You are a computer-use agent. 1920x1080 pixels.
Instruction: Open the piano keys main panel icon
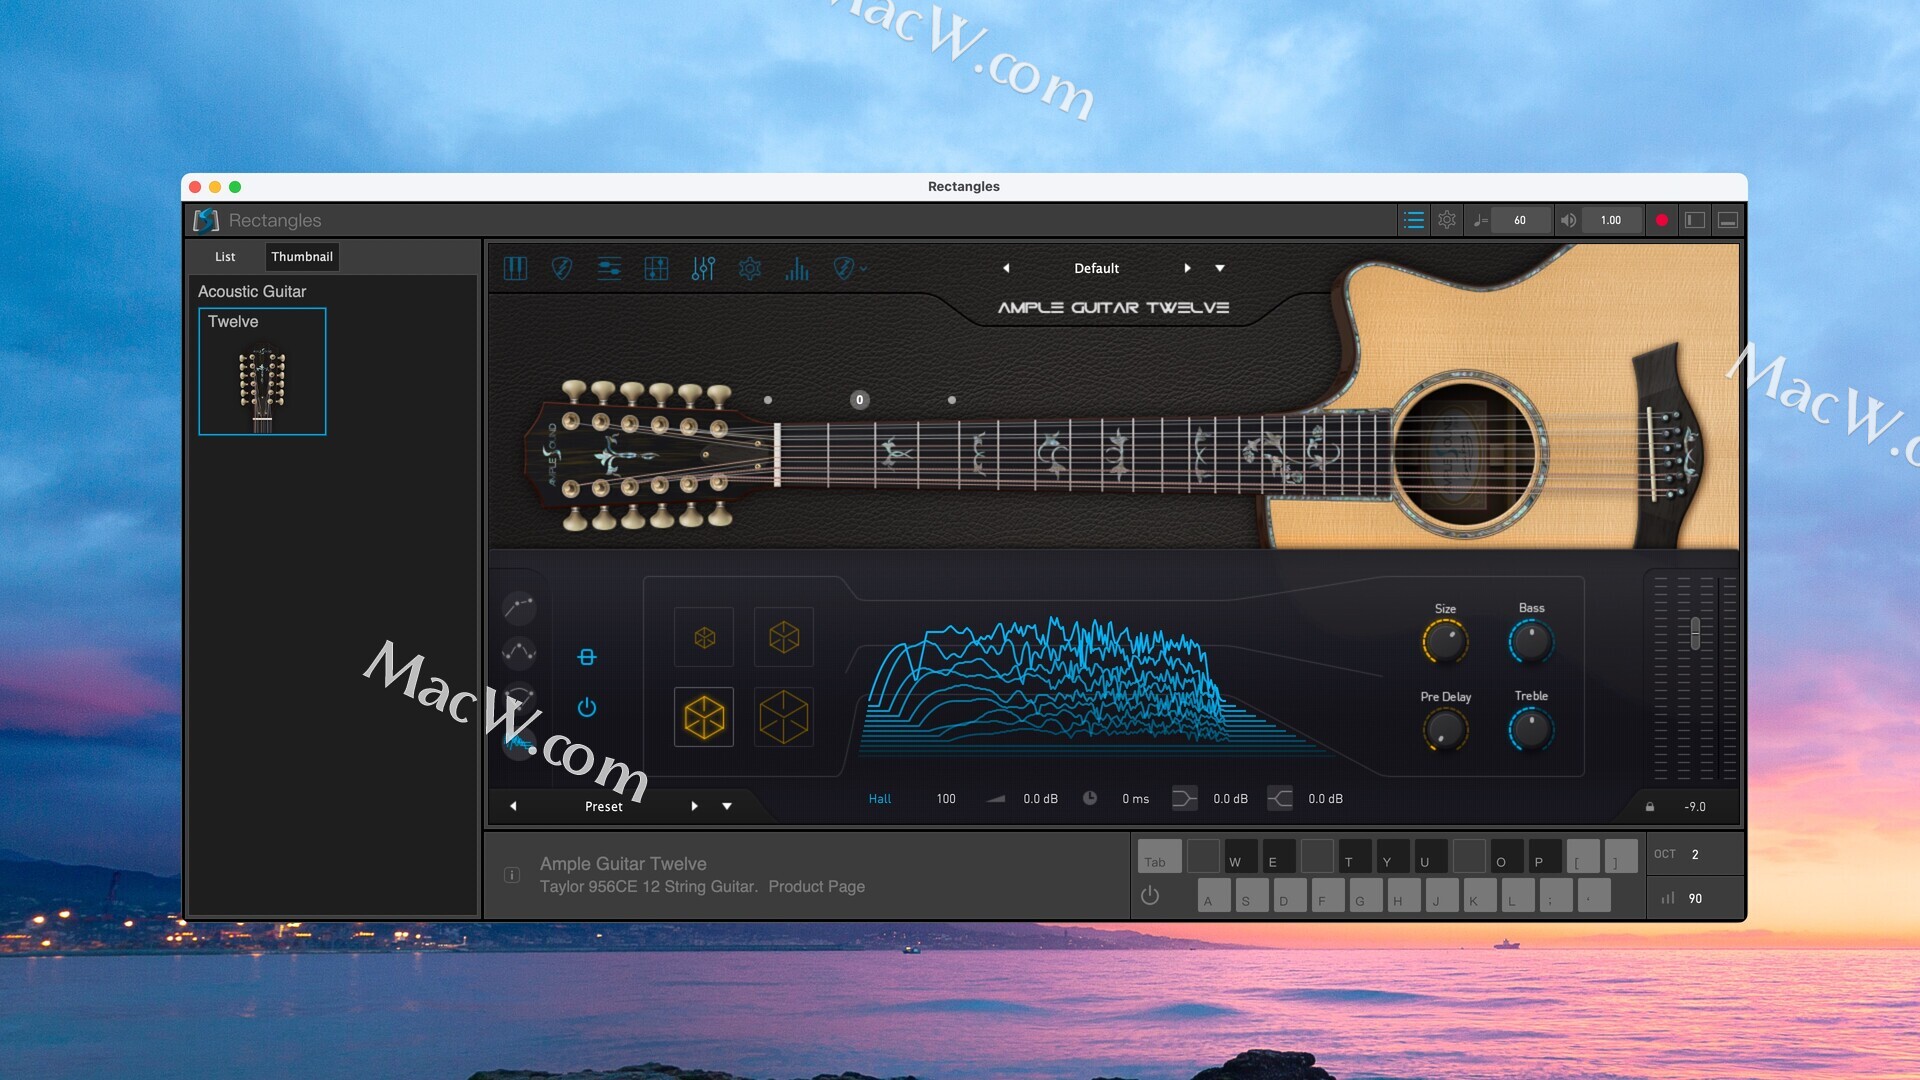[x=515, y=268]
